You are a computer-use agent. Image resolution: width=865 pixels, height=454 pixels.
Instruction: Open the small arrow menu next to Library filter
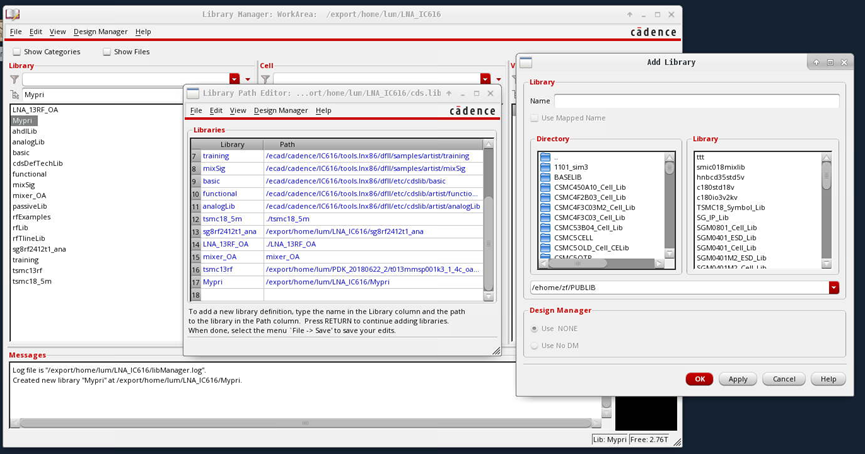248,79
